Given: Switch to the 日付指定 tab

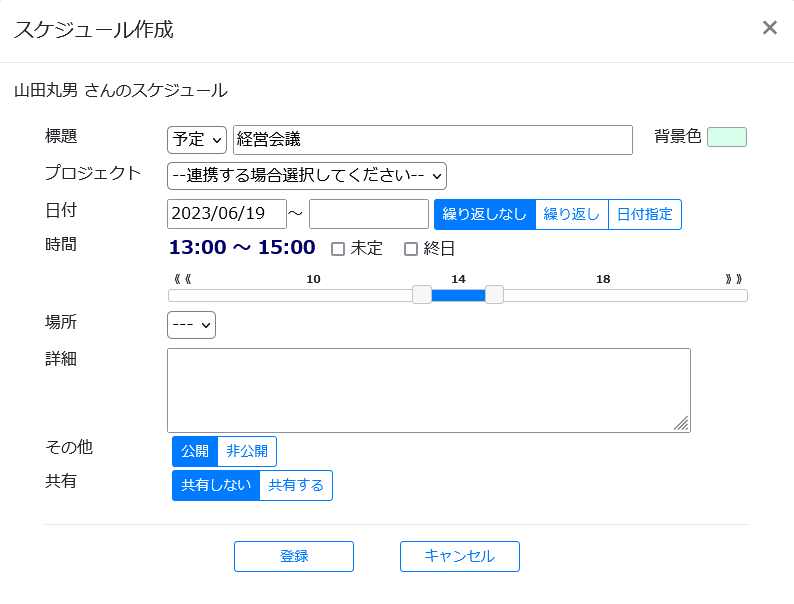Looking at the screenshot, I should pos(645,215).
